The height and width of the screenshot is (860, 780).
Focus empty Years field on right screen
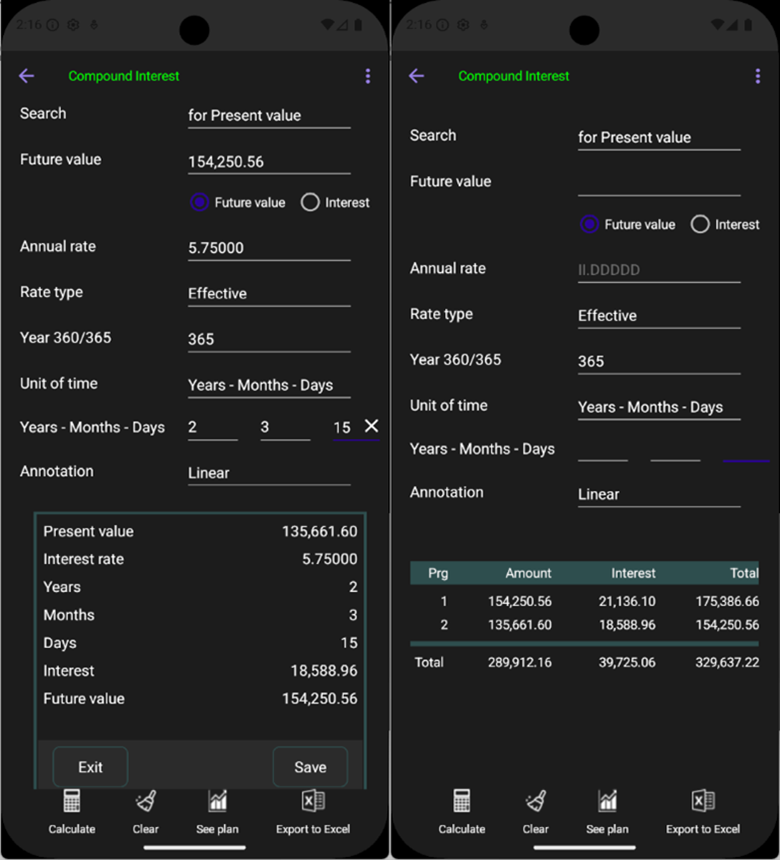point(603,450)
